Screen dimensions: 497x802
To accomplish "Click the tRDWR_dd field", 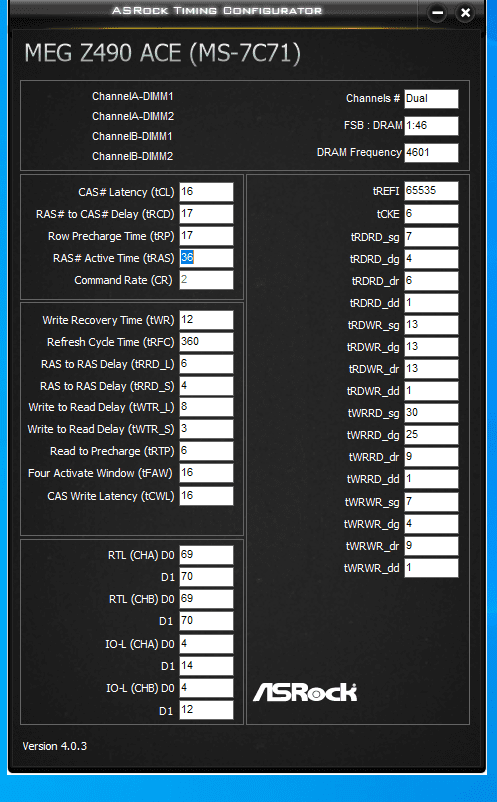I will pyautogui.click(x=431, y=391).
